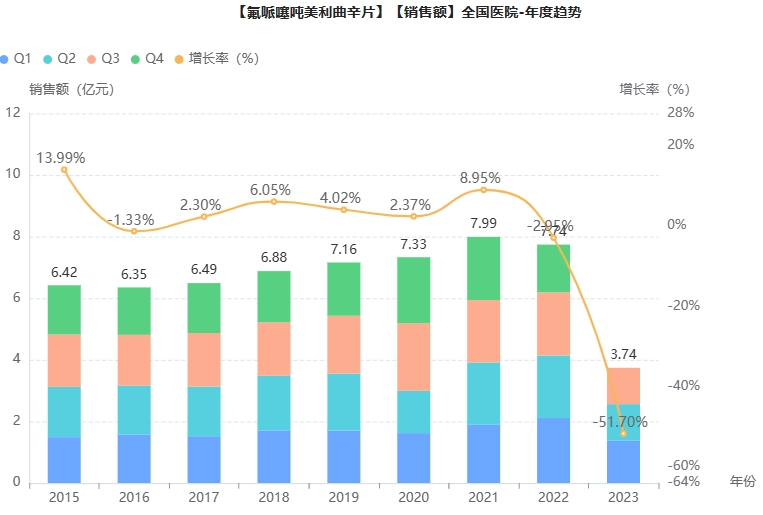Image resolution: width=763 pixels, height=515 pixels.
Task: Click the 12 left axis tick label
Action: (x=13, y=112)
